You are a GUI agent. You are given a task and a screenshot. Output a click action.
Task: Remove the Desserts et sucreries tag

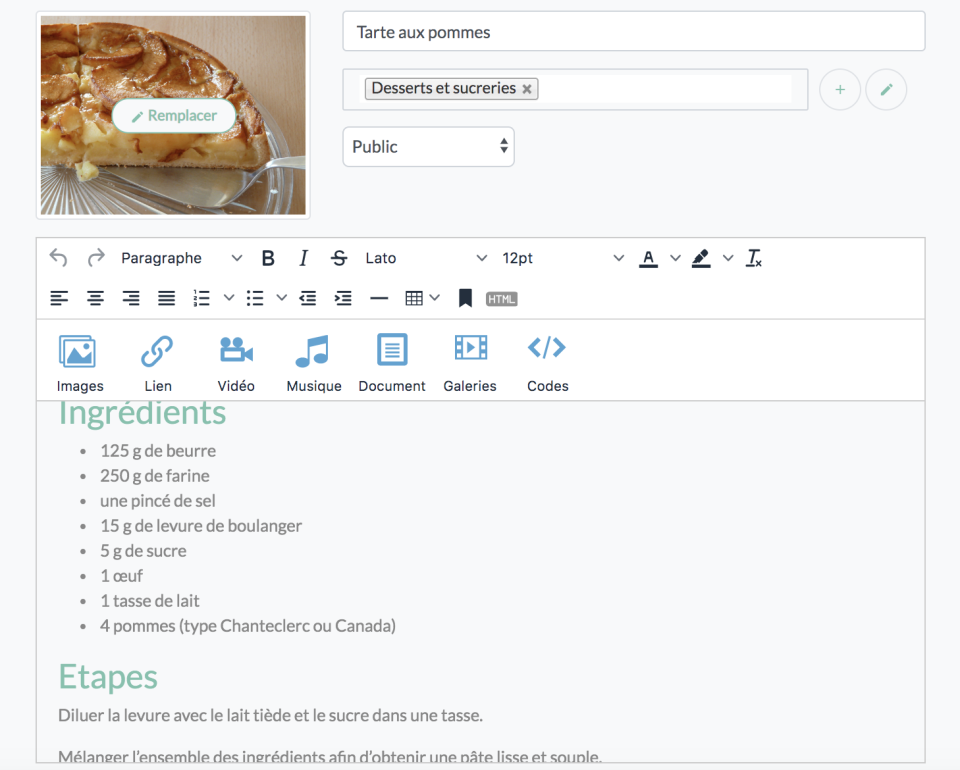[x=527, y=89]
